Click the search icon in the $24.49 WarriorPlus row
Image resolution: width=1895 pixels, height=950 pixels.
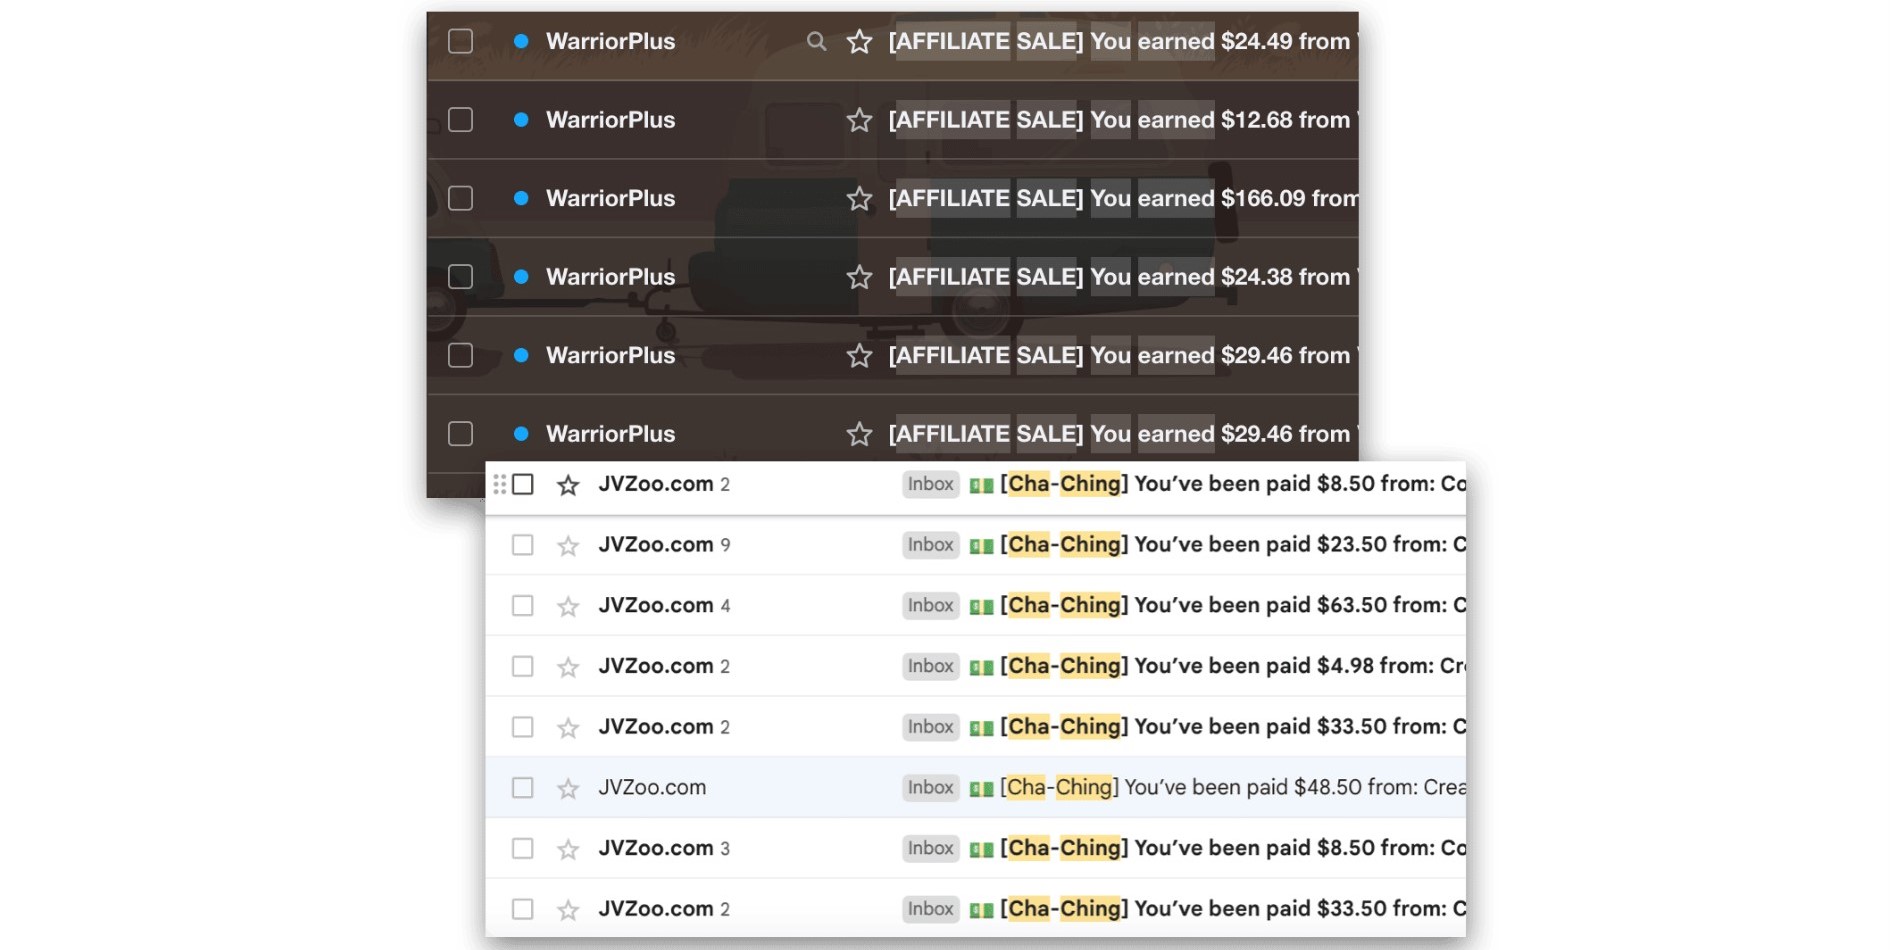click(x=817, y=41)
